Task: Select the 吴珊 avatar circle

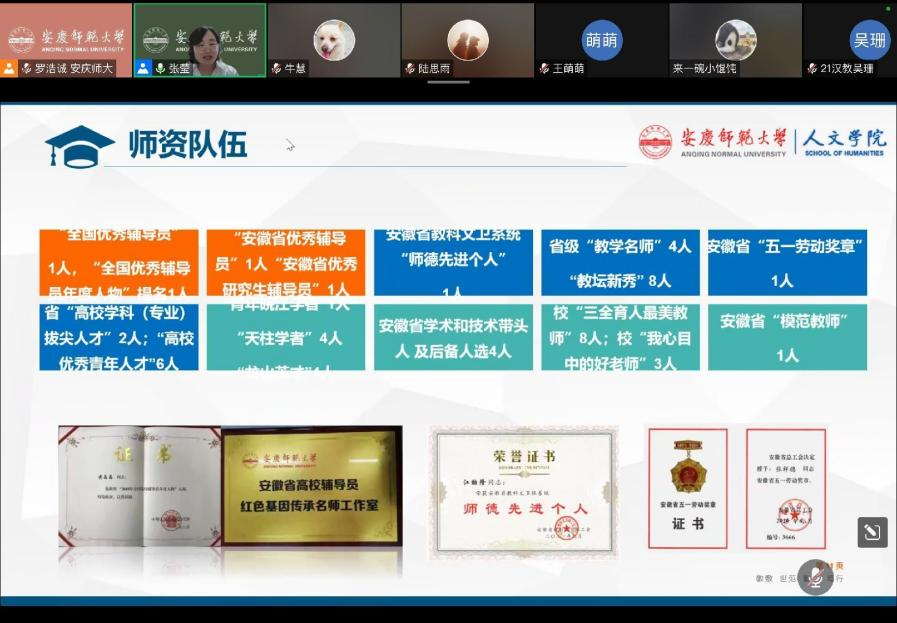Action: (868, 40)
